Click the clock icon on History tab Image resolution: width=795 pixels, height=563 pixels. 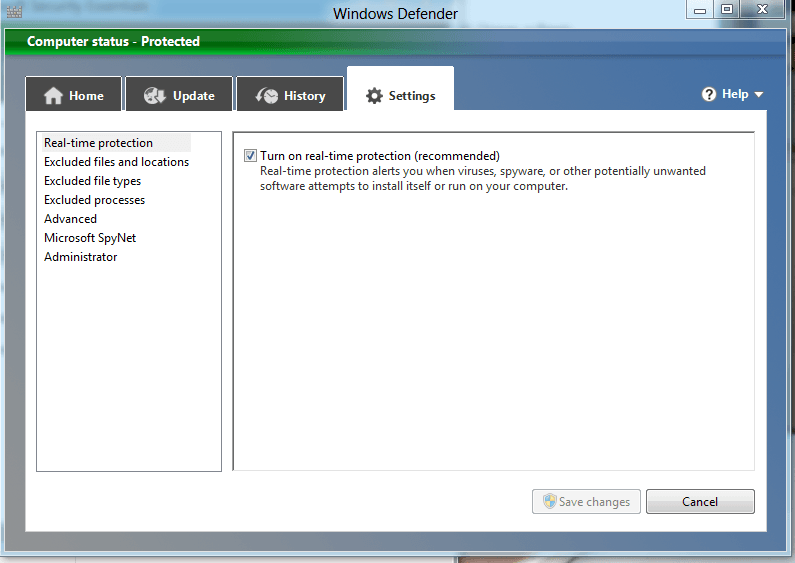coord(267,96)
